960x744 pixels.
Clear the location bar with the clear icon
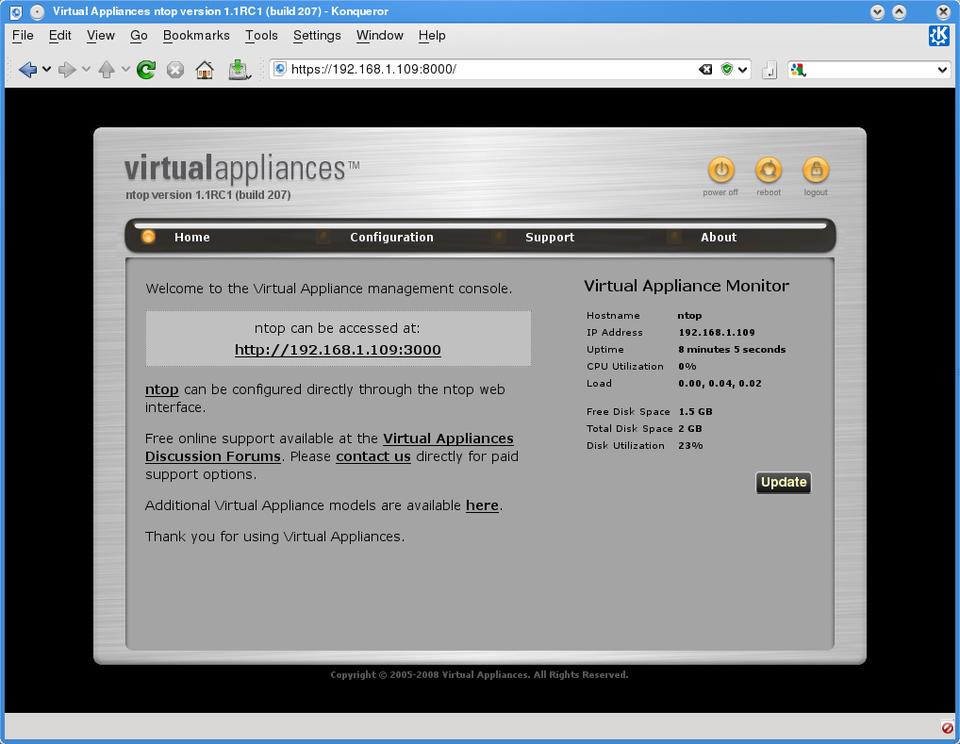[x=705, y=70]
